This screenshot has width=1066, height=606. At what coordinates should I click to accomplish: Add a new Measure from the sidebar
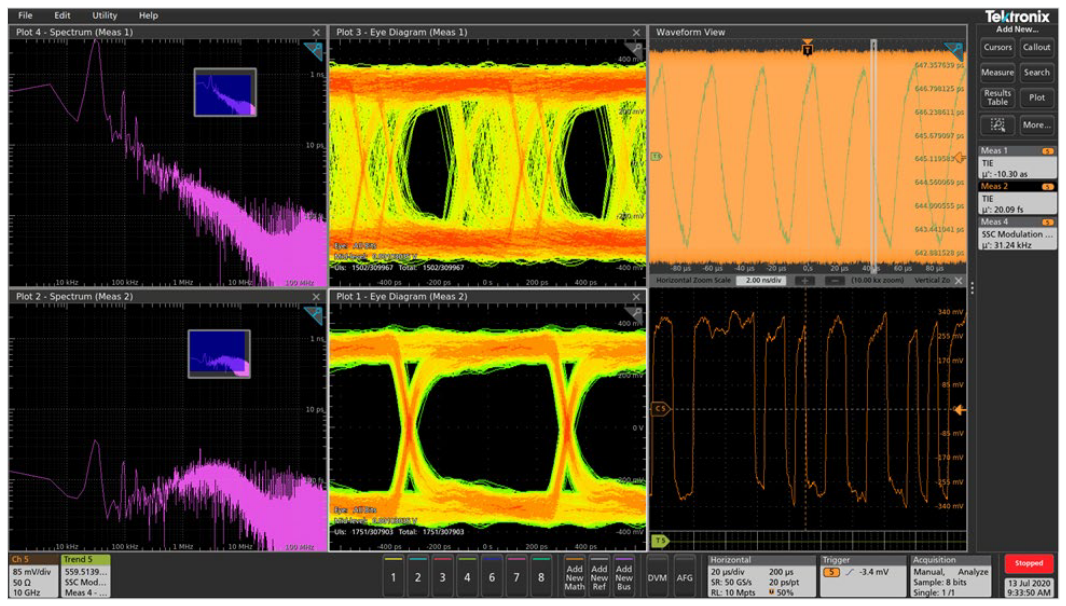pos(997,72)
